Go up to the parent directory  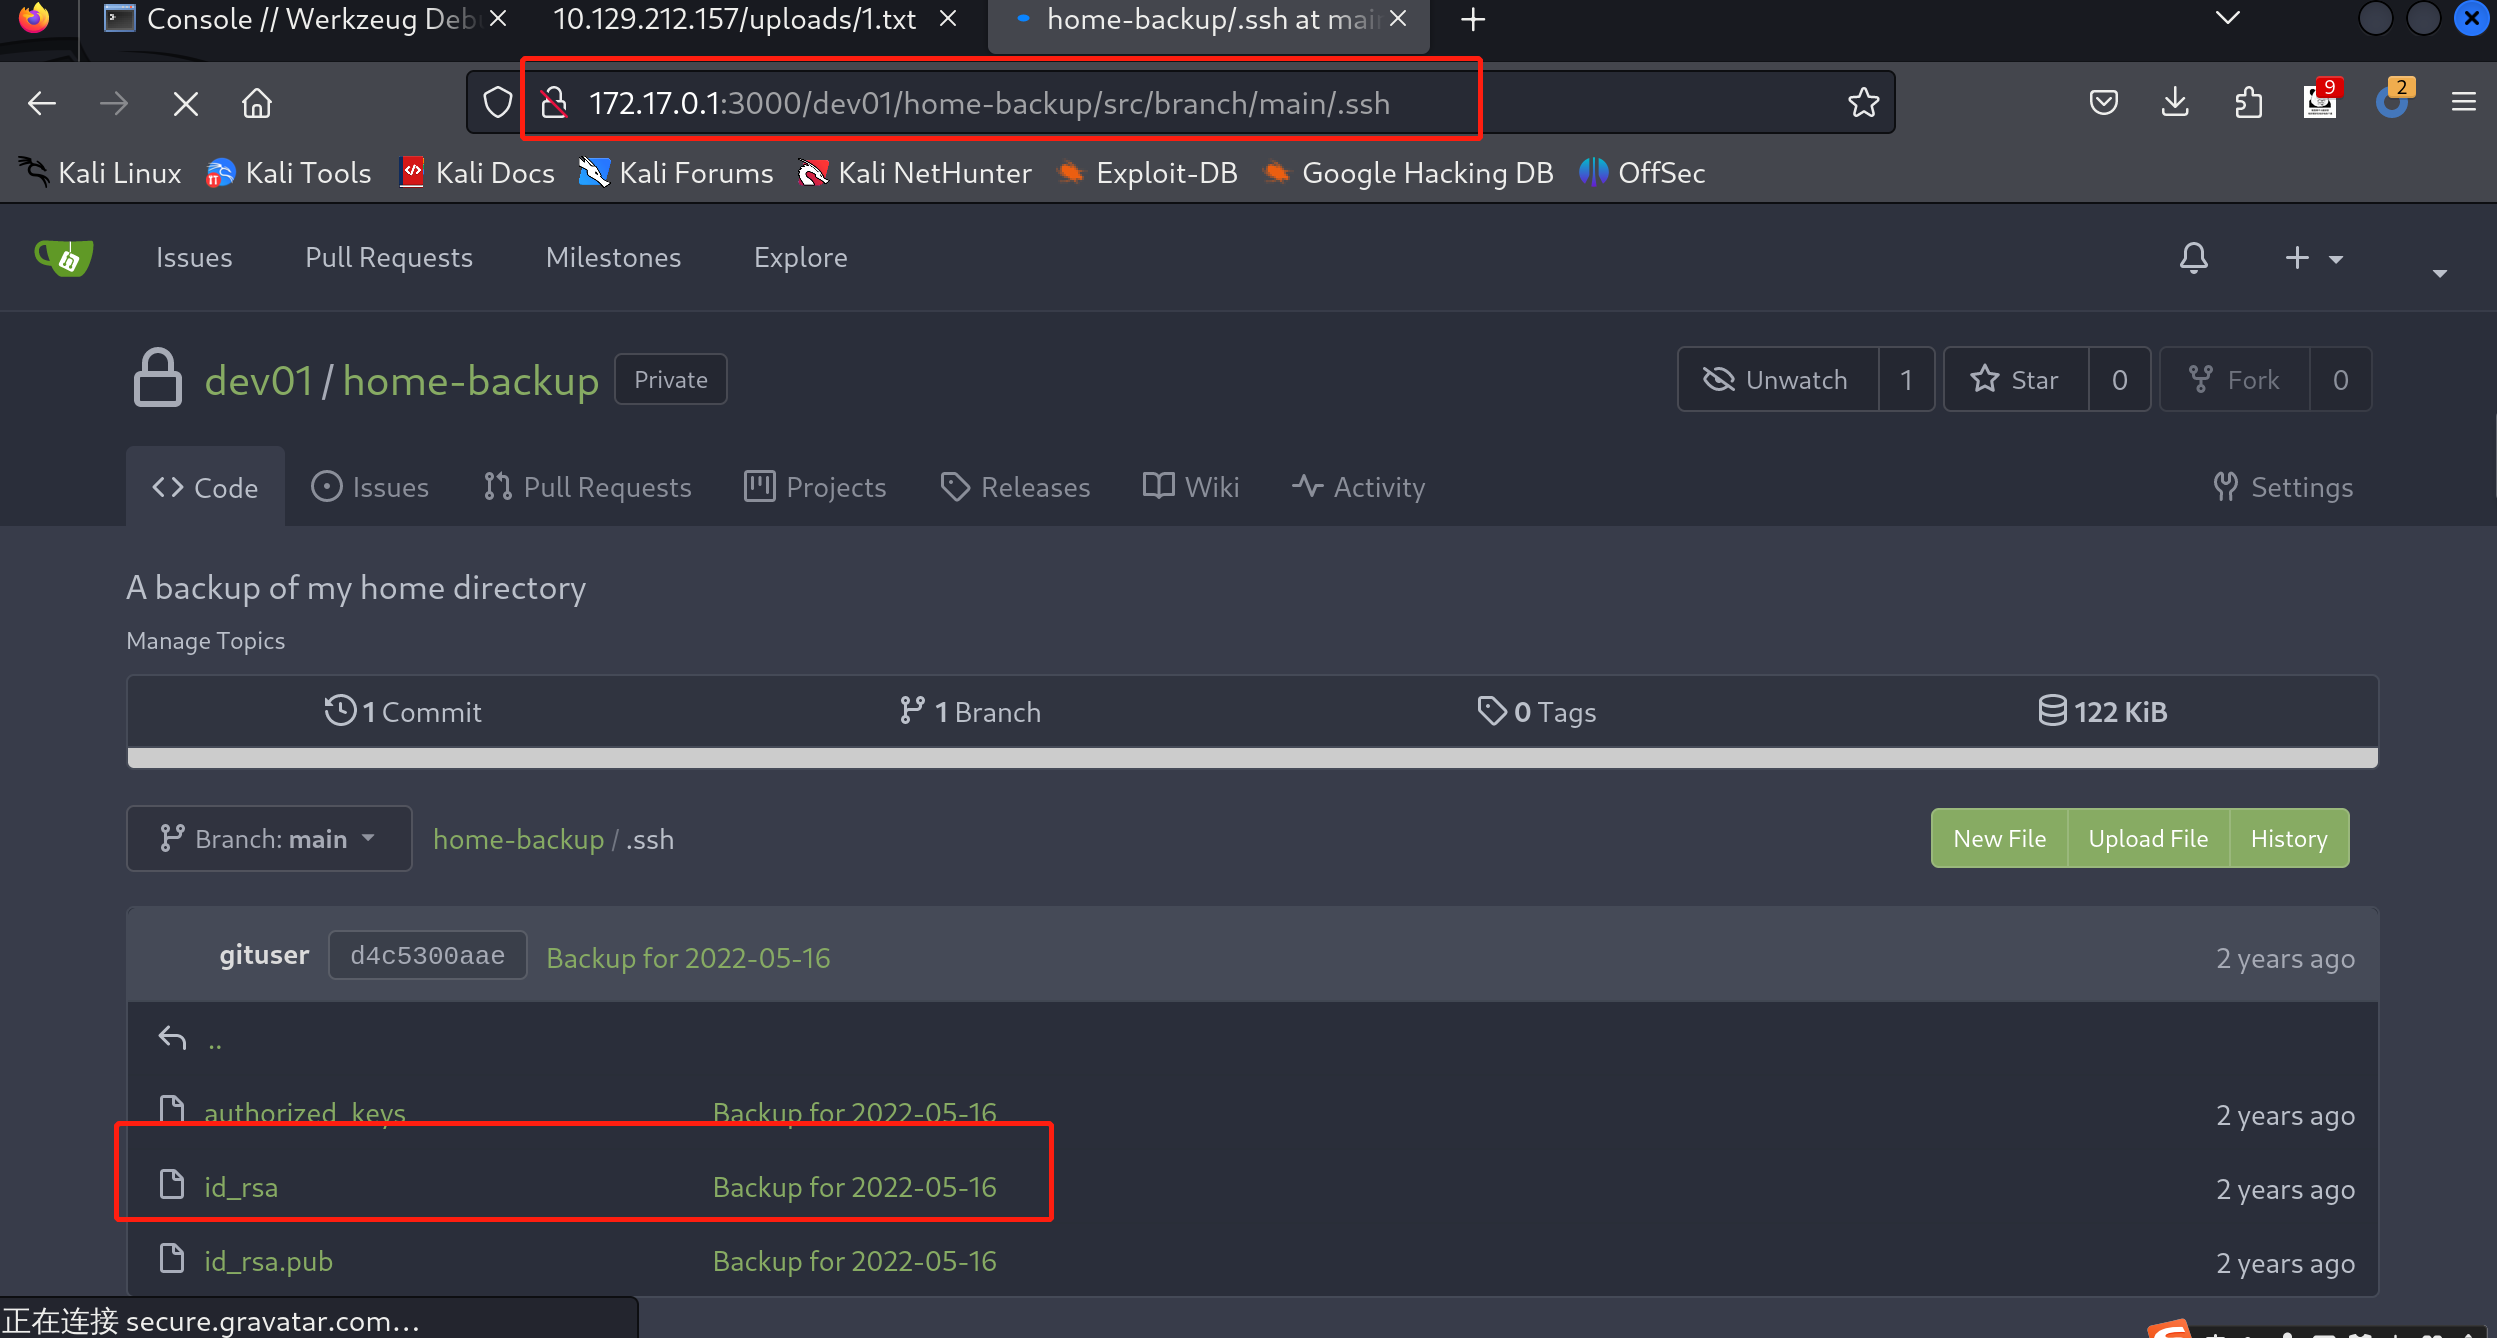click(214, 1040)
